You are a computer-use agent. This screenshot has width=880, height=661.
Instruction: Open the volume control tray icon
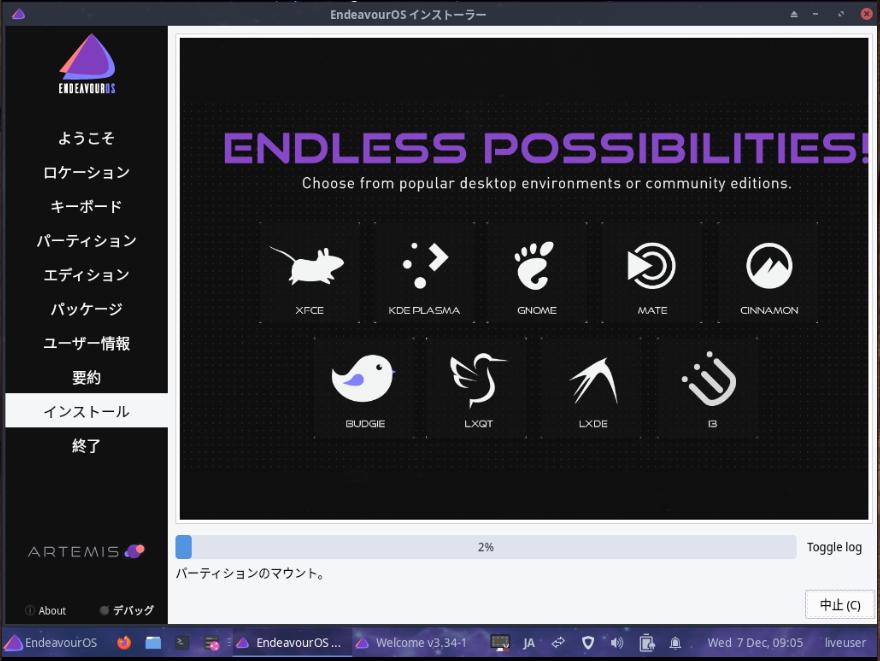pos(616,642)
